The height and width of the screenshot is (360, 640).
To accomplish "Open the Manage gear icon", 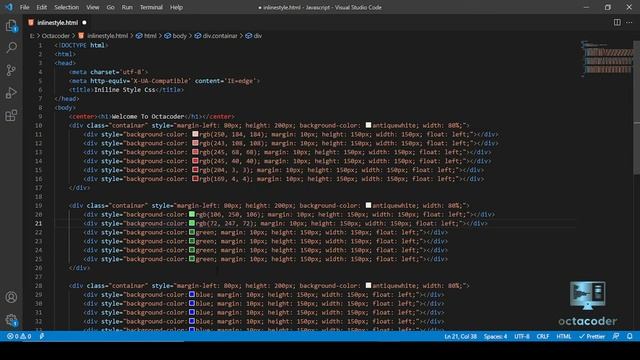I will click(11, 320).
